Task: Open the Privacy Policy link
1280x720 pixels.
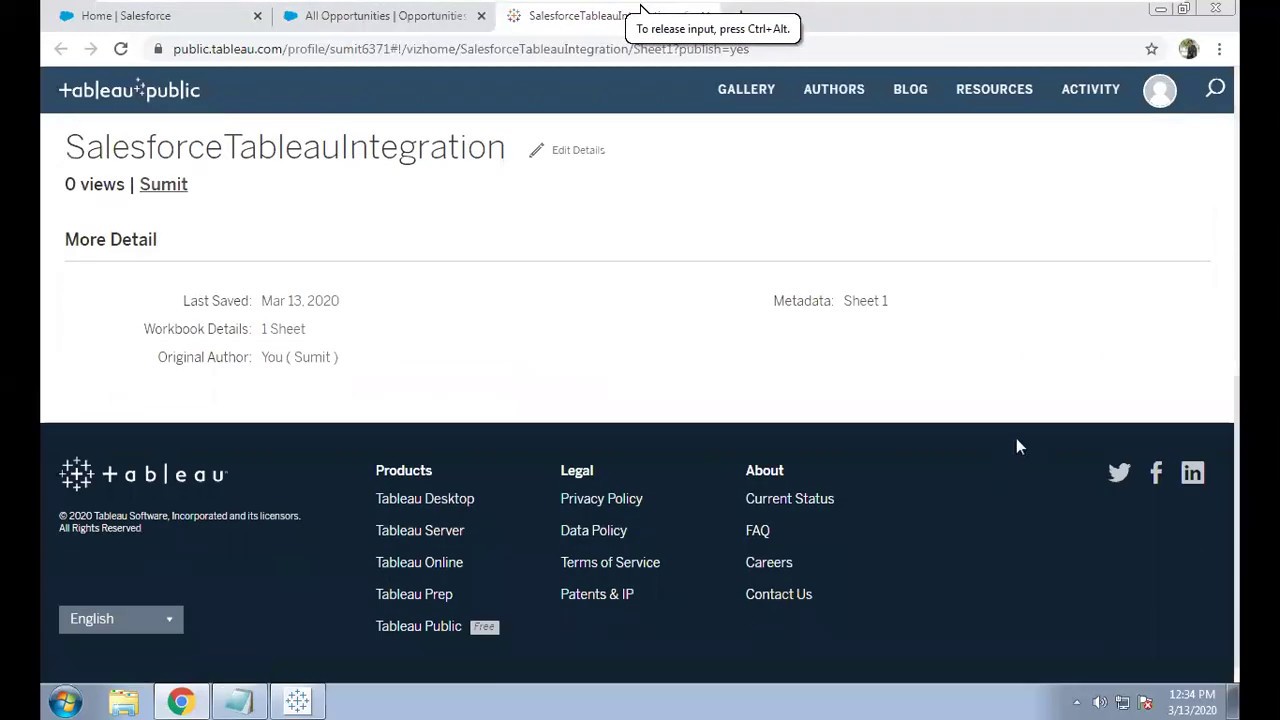Action: click(x=602, y=499)
